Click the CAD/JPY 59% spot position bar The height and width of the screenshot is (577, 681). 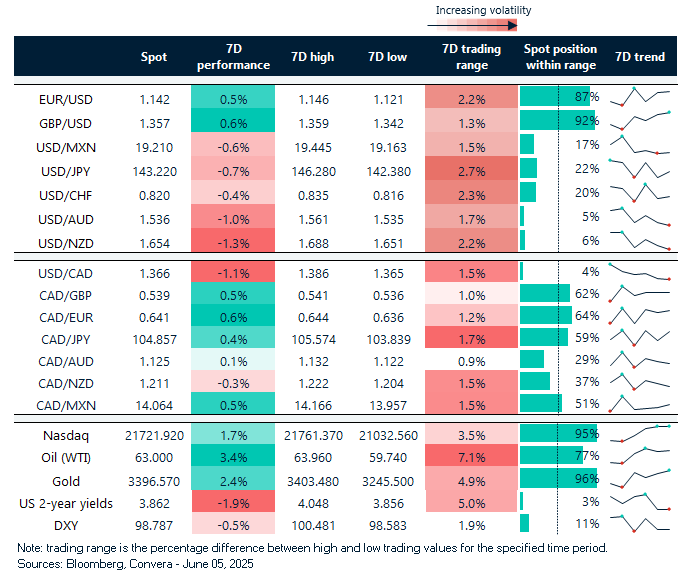pos(544,337)
